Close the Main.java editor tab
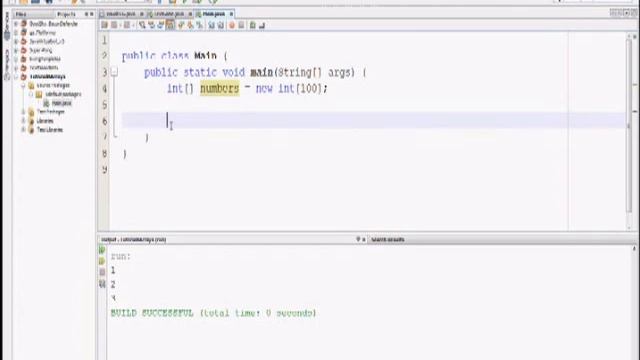This screenshot has height=360, width=640. click(231, 14)
